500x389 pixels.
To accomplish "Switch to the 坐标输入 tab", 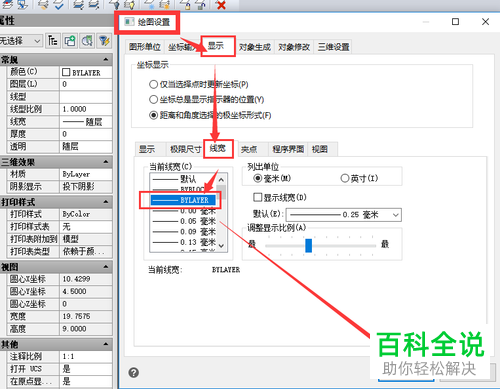I will click(x=183, y=47).
